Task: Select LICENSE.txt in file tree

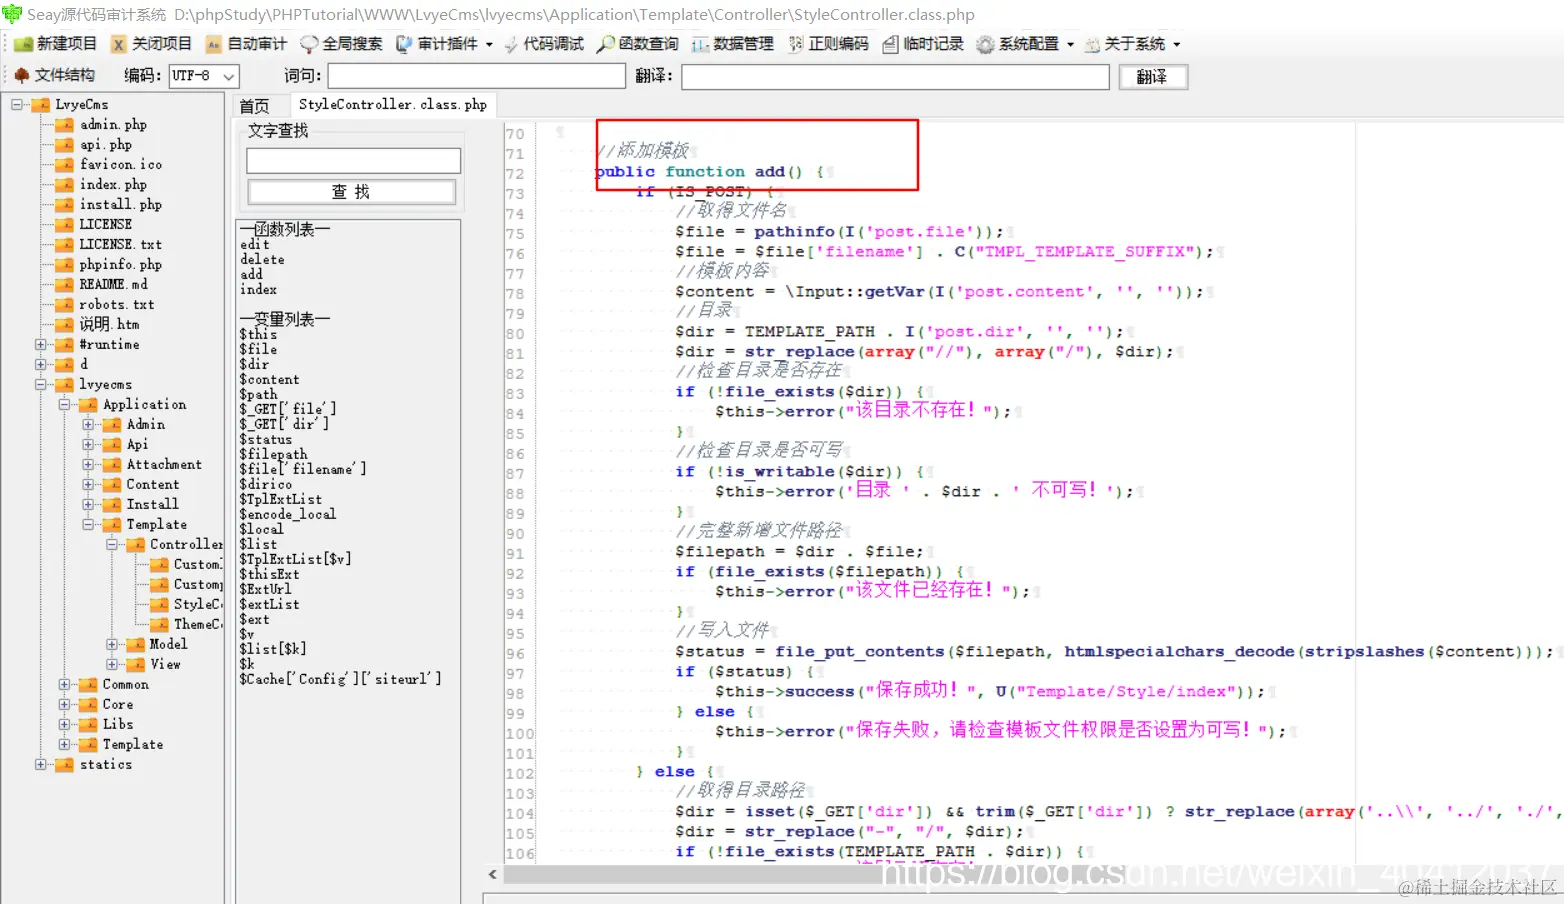Action: click(121, 245)
